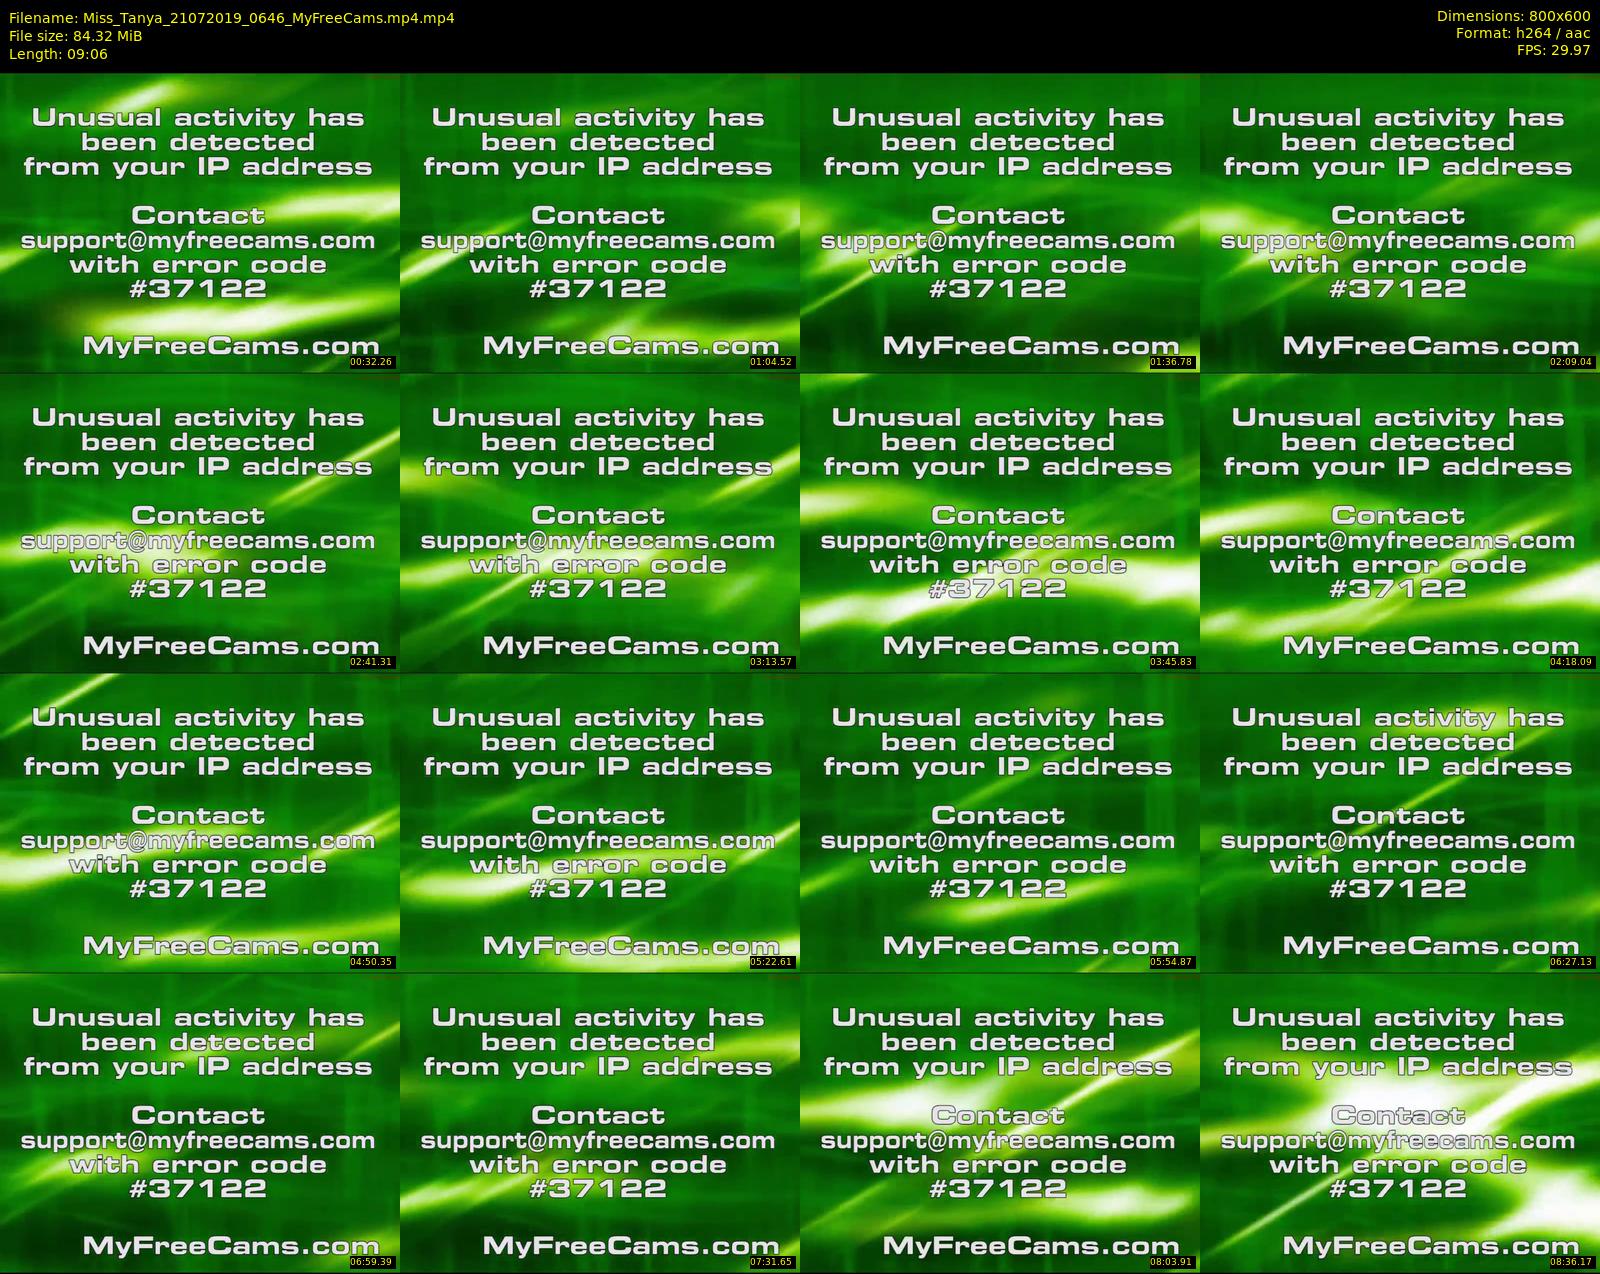The height and width of the screenshot is (1274, 1600).
Task: Click the 'Dimensions: 800x600' text
Action: (1513, 16)
